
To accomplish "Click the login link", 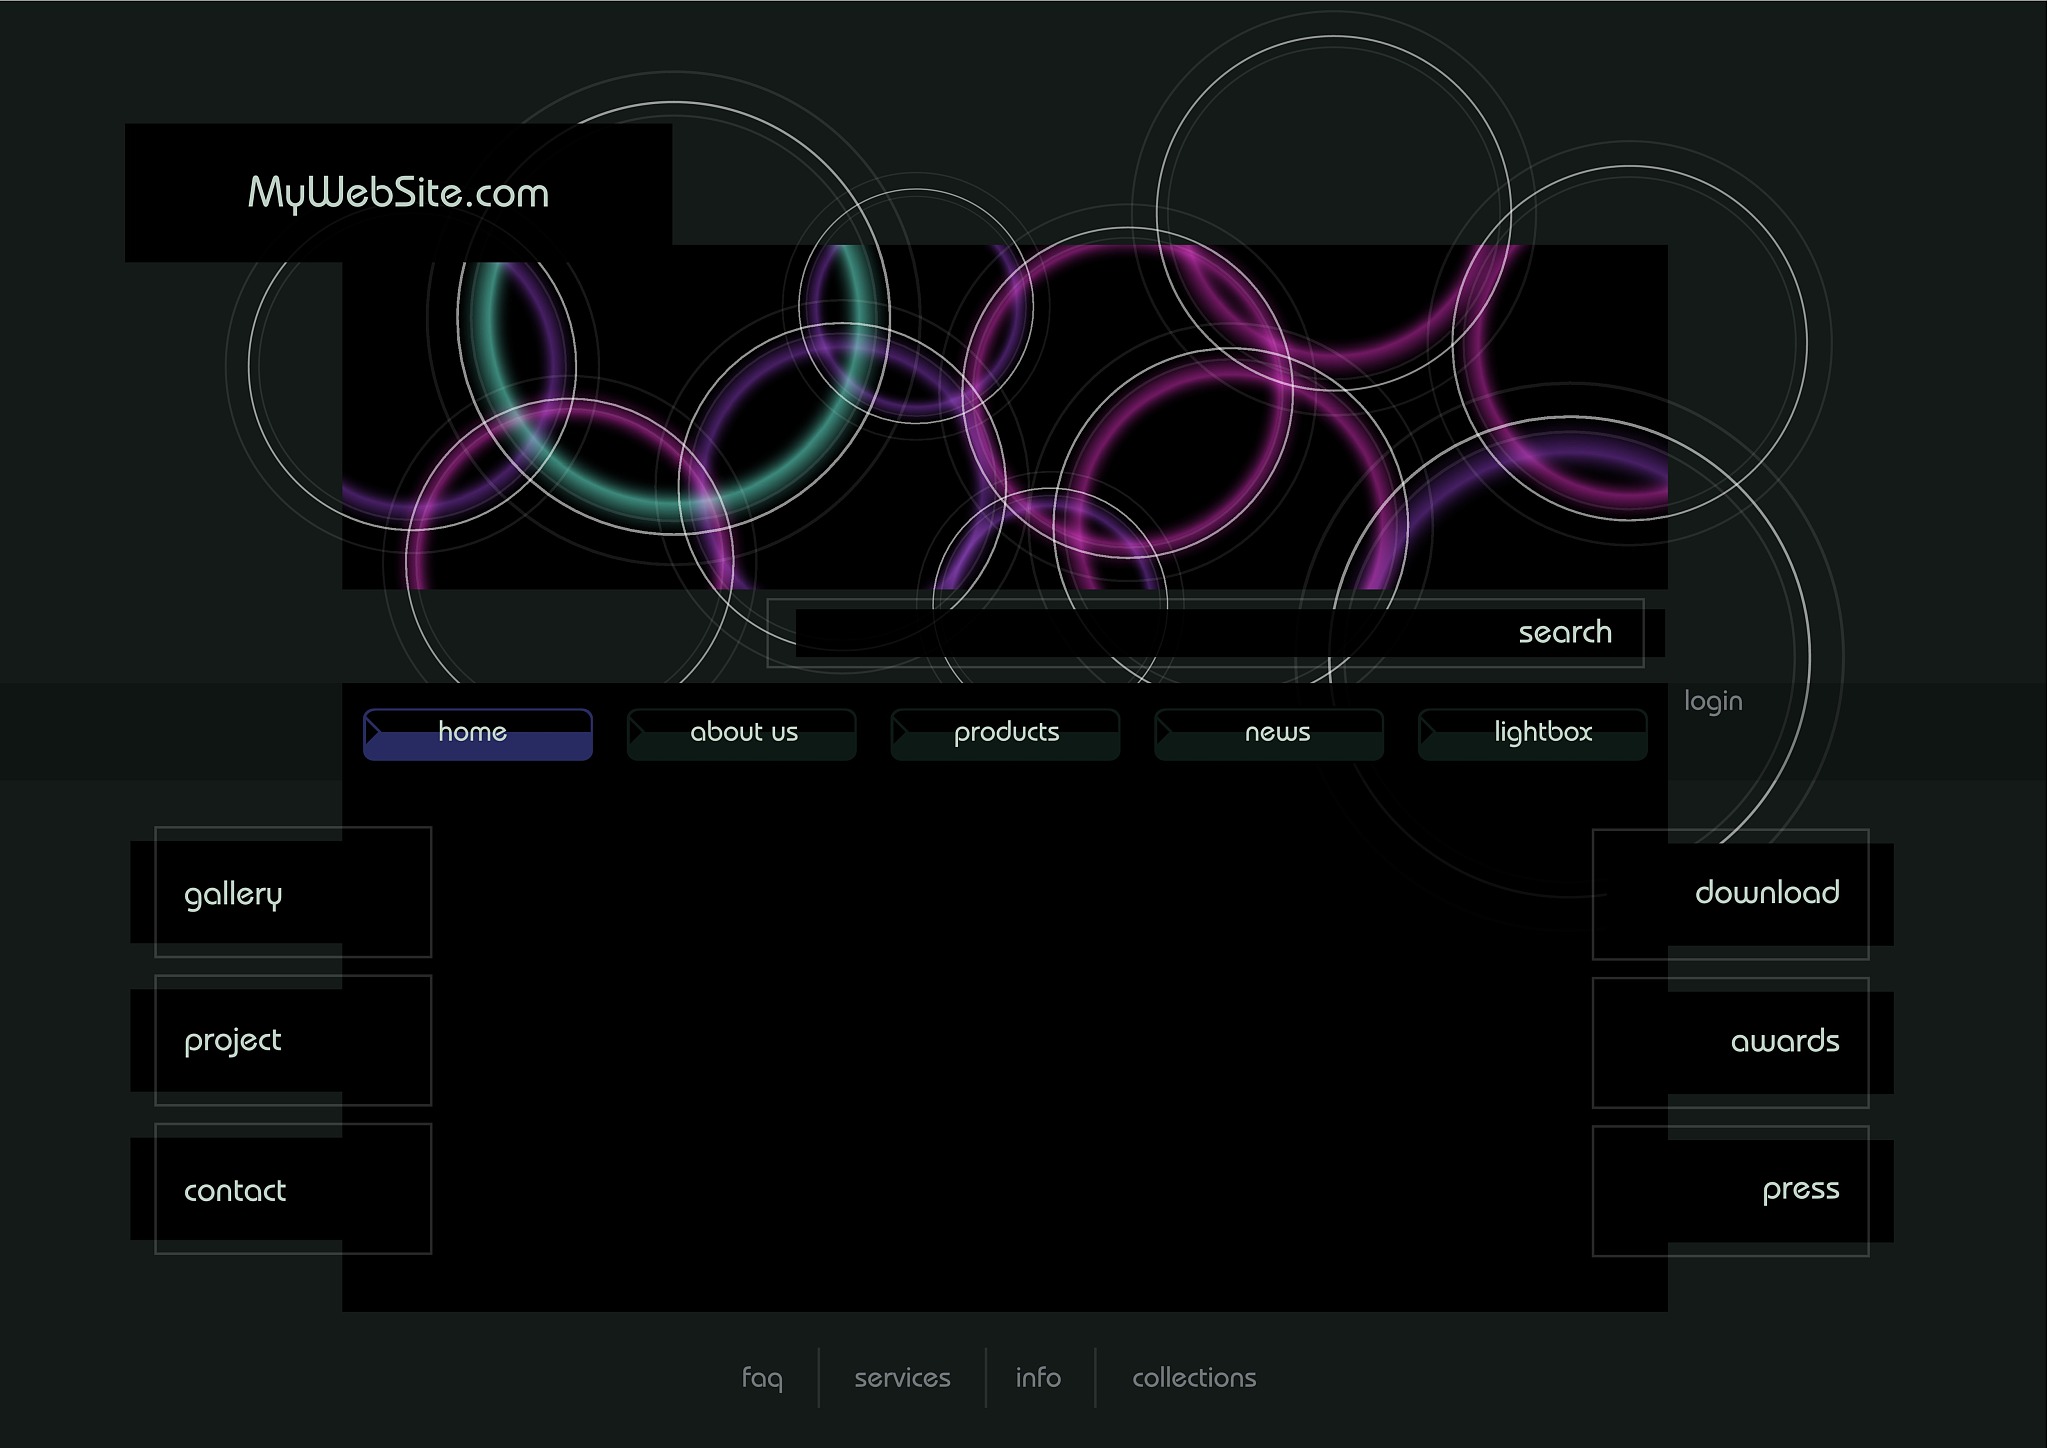I will 1712,701.
